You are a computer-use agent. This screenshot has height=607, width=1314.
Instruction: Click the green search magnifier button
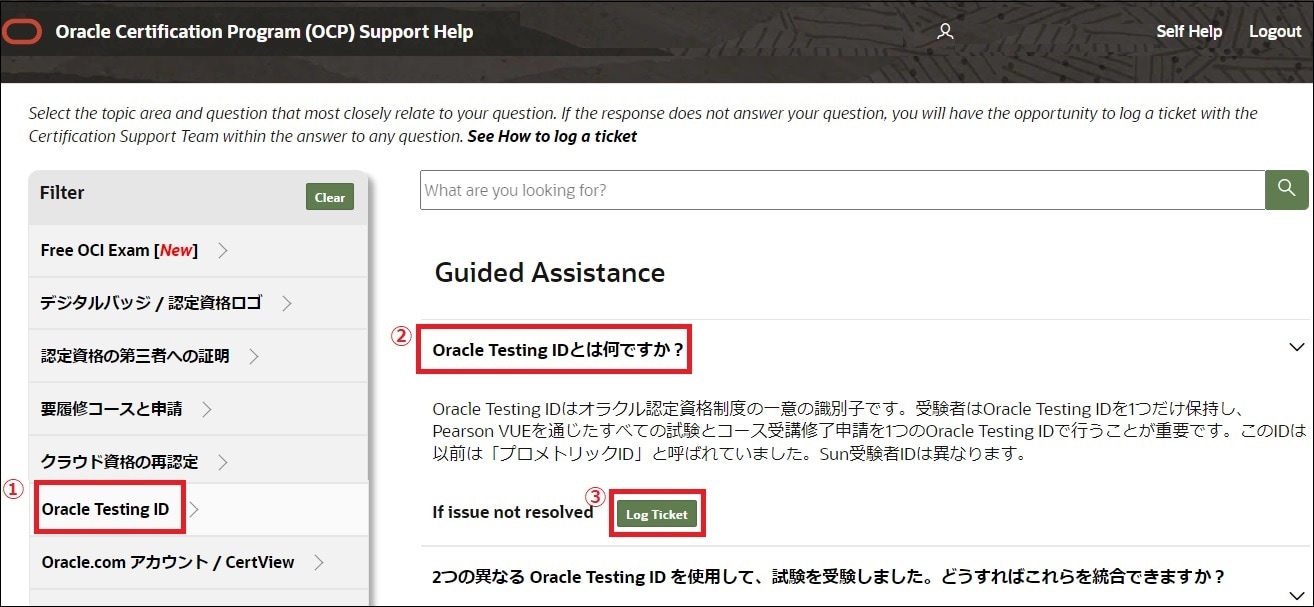pos(1287,189)
